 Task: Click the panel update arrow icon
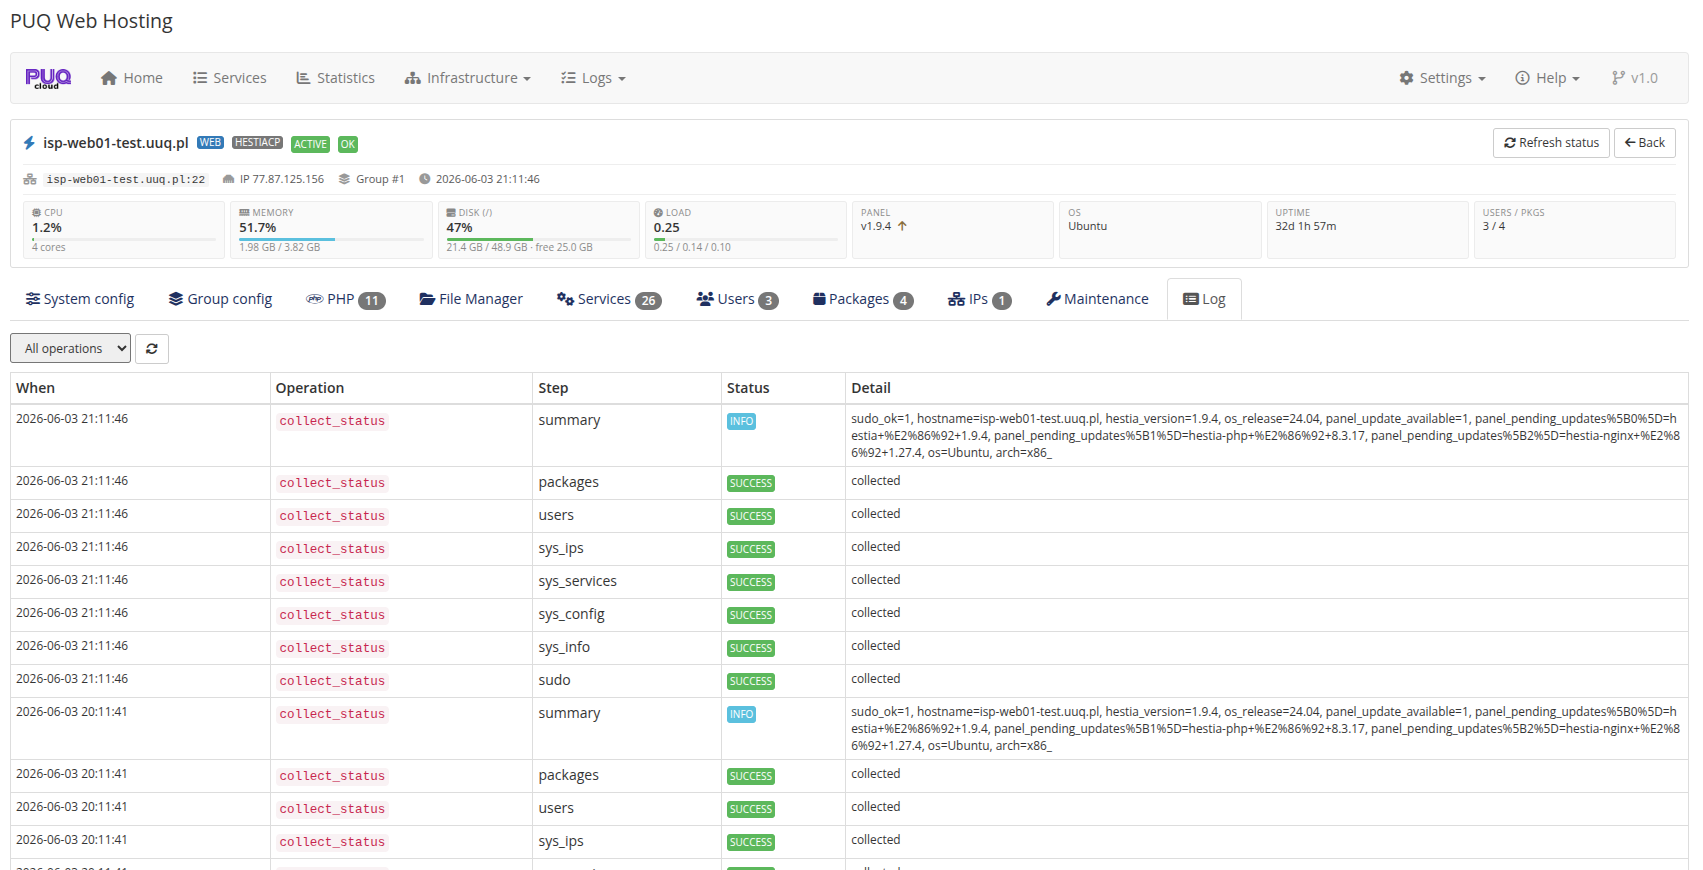pos(902,226)
